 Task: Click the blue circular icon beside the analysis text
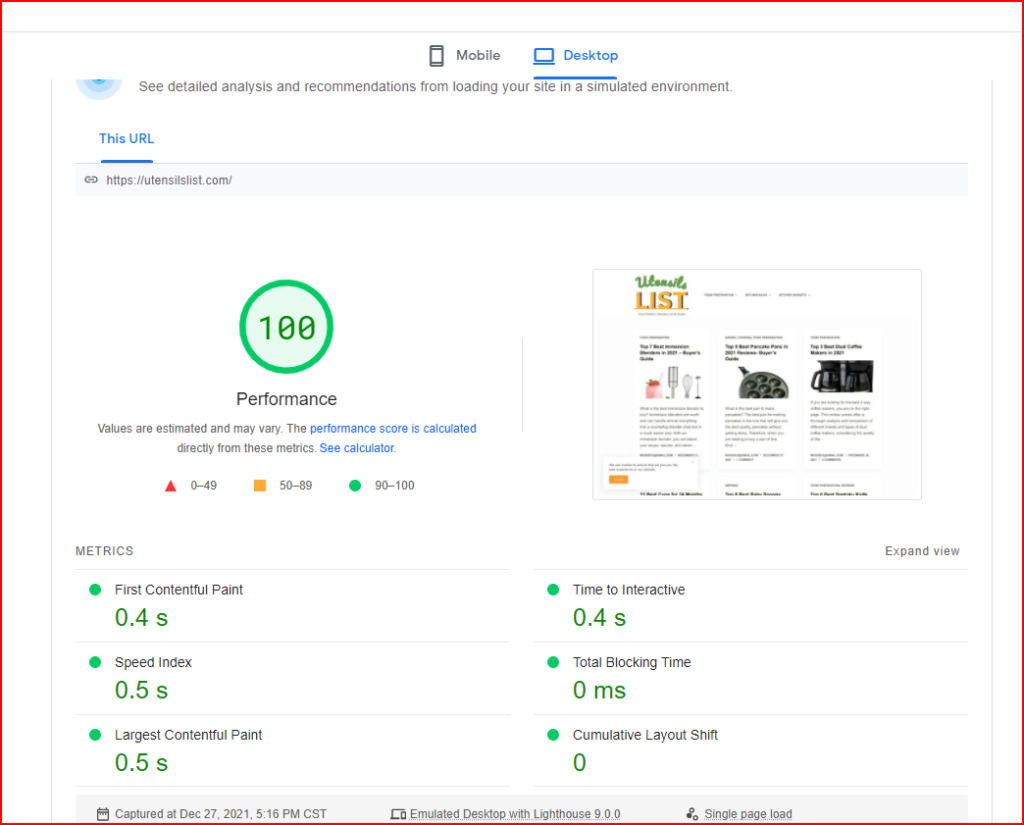pos(99,87)
